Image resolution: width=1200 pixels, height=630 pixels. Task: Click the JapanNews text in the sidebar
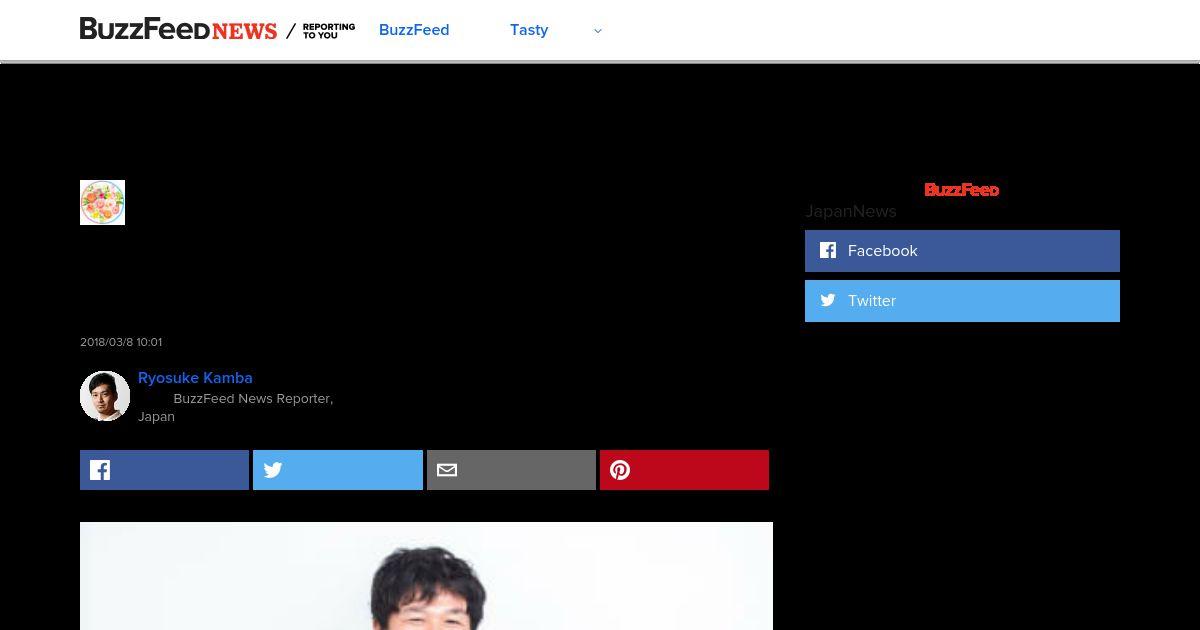tap(851, 211)
